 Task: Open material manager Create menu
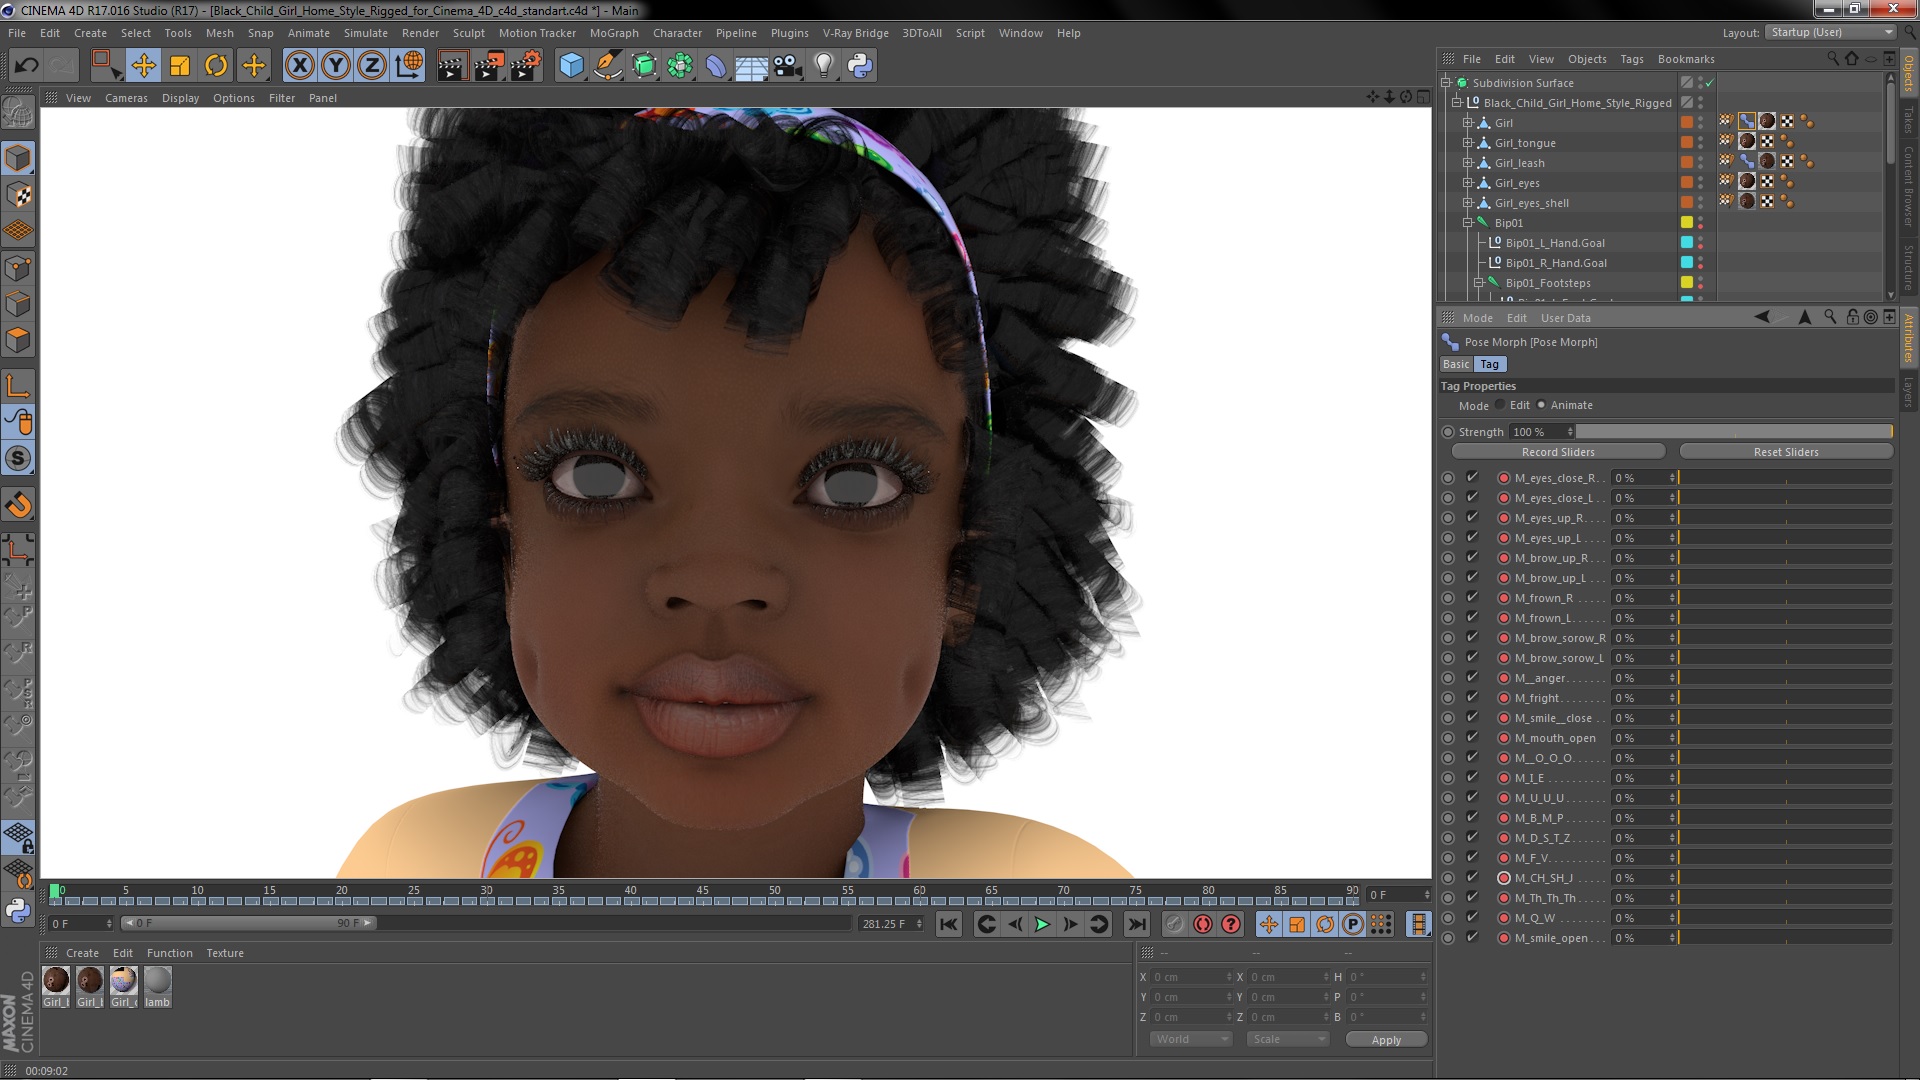(82, 953)
